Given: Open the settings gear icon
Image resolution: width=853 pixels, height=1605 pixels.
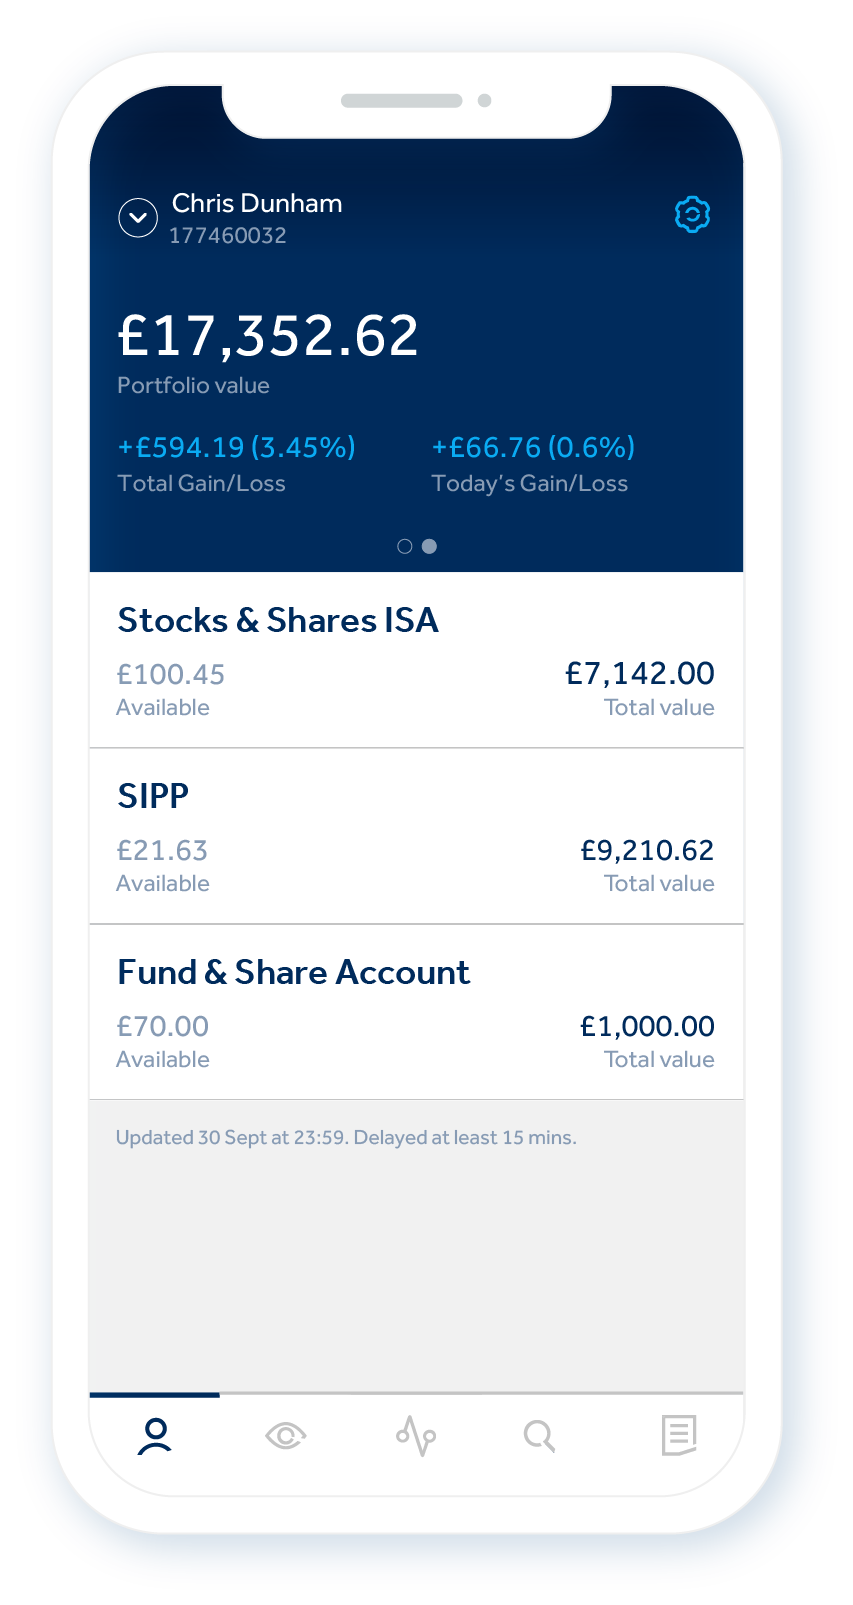Looking at the screenshot, I should (692, 215).
